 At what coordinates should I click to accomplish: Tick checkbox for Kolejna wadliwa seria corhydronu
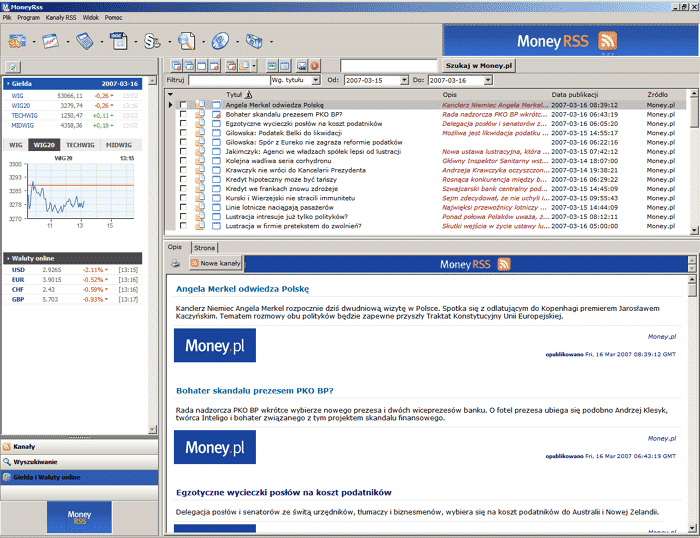(183, 161)
